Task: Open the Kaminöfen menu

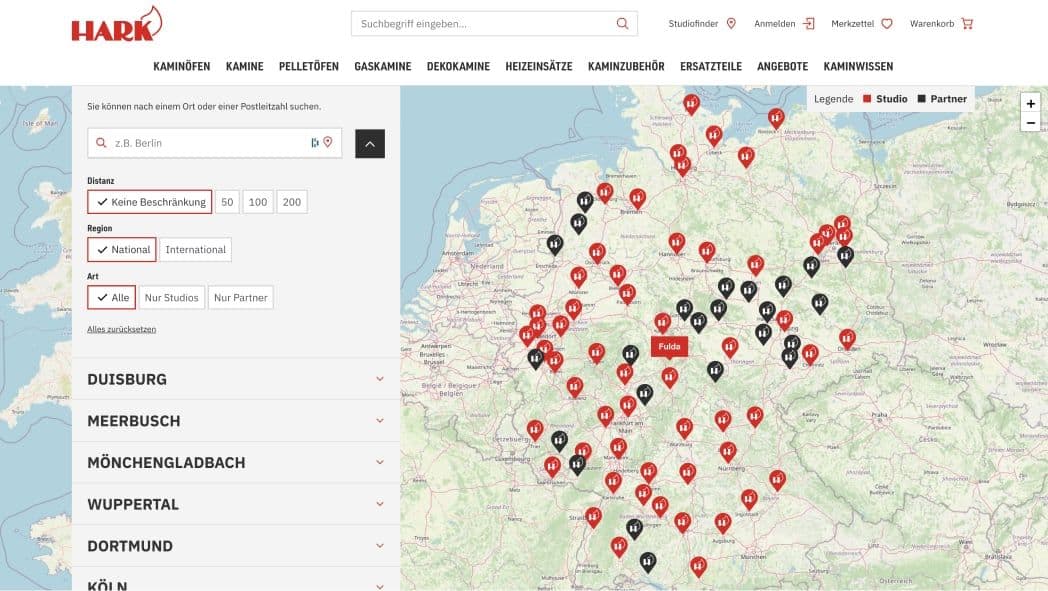Action: pyautogui.click(x=181, y=67)
